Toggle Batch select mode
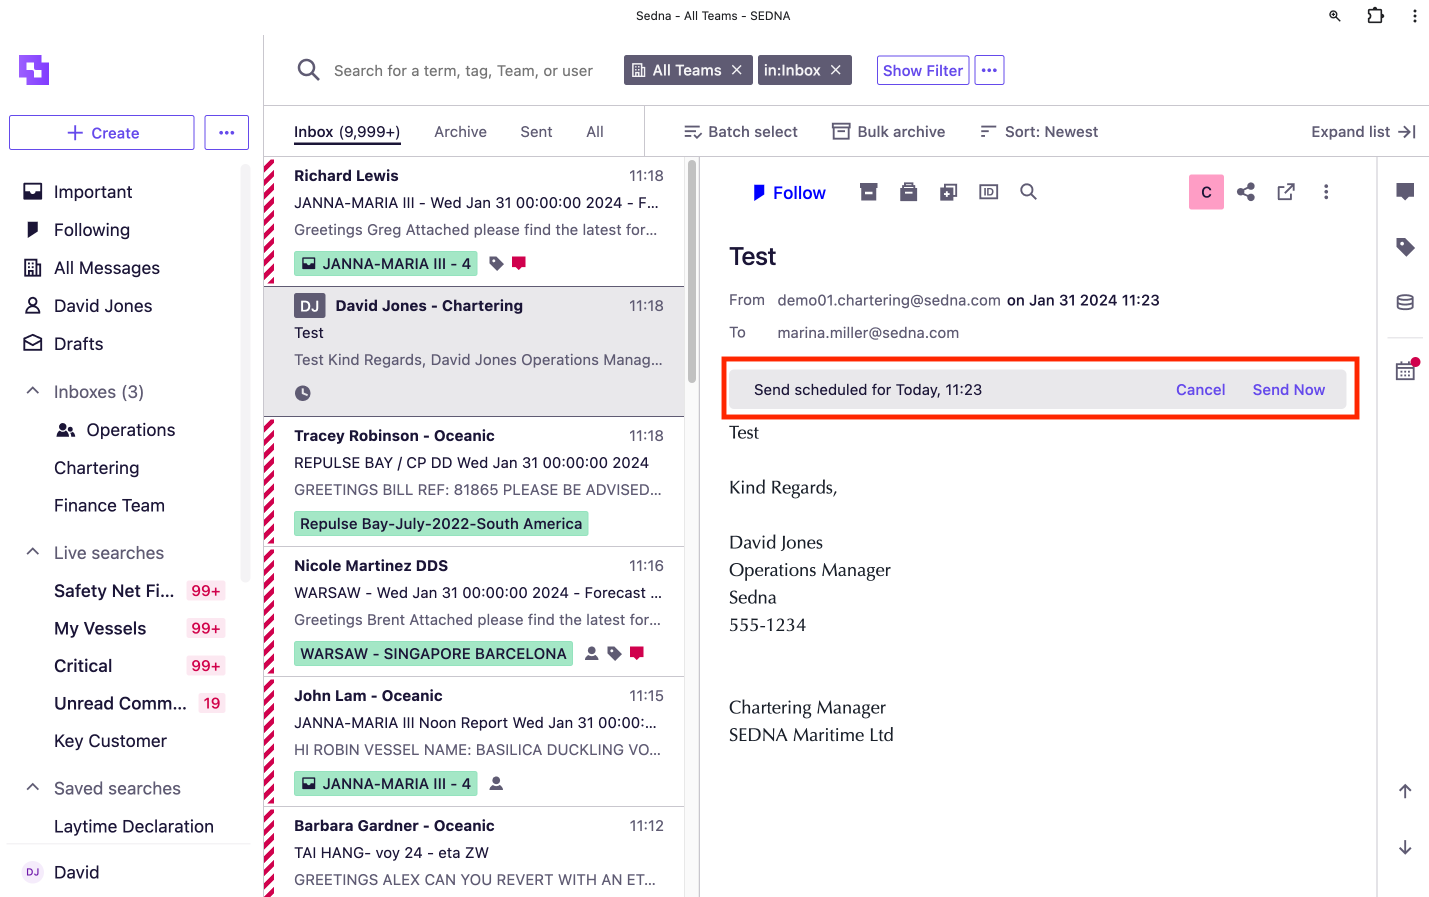1429x897 pixels. pos(741,132)
